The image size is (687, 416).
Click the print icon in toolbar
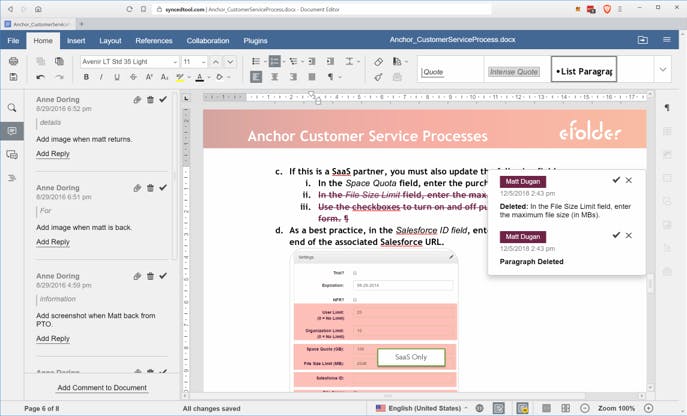14,61
